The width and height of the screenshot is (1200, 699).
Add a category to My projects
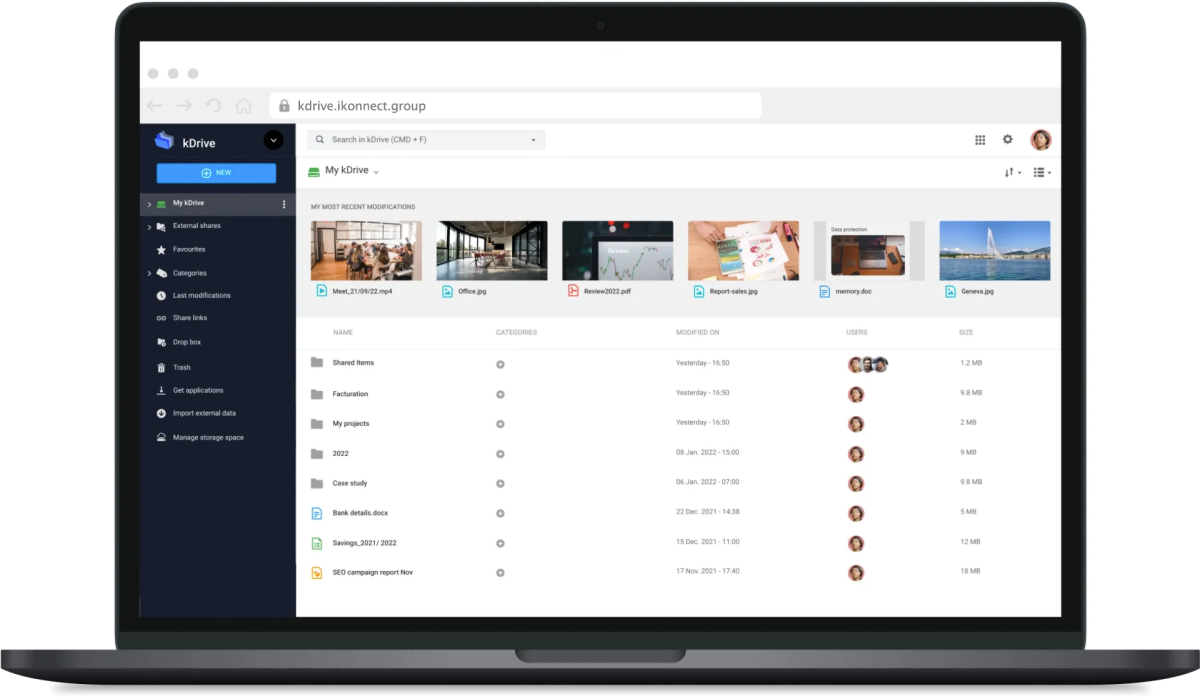[500, 424]
